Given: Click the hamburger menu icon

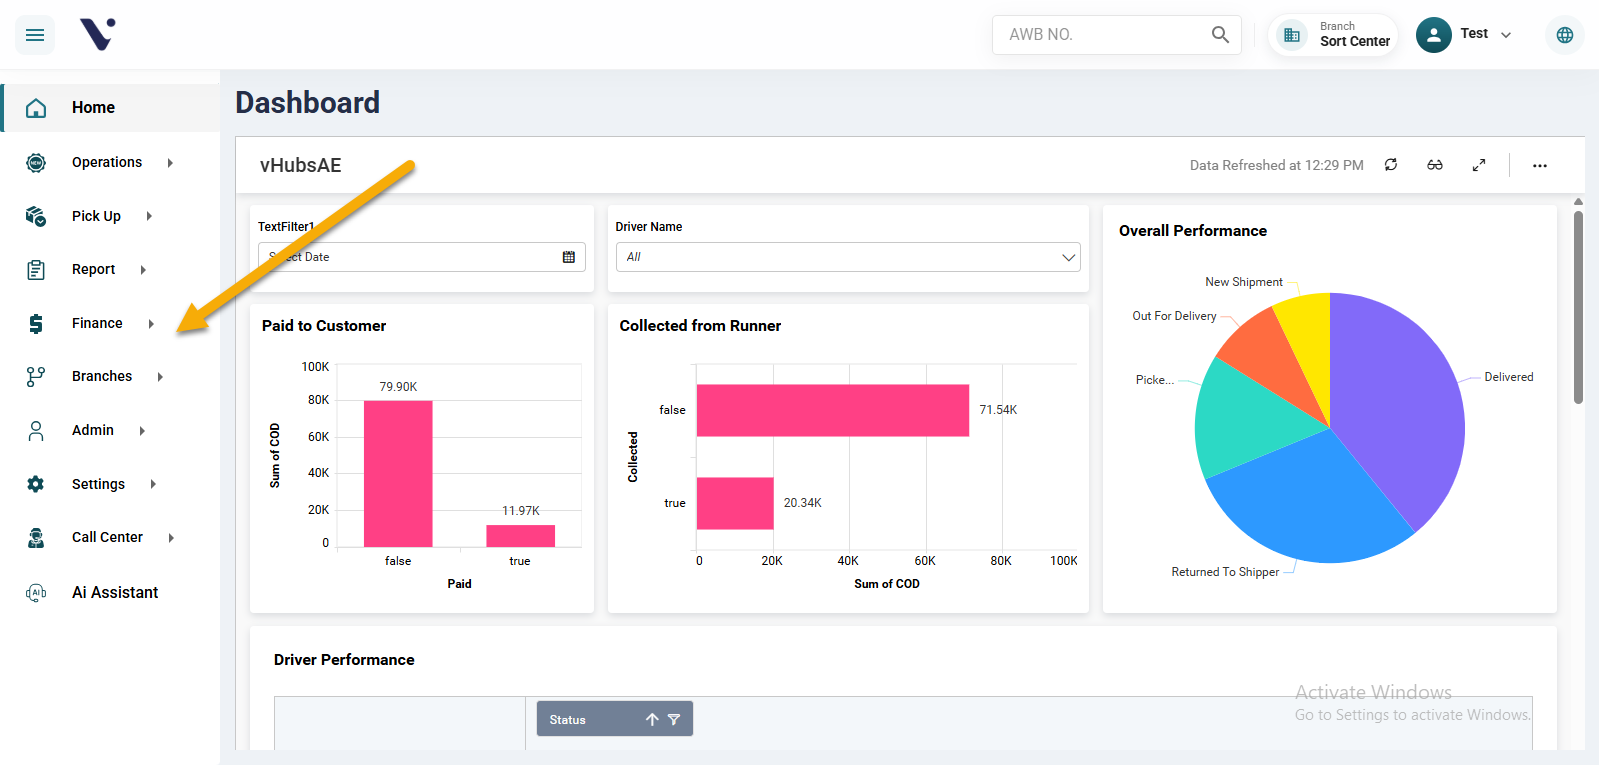Looking at the screenshot, I should coord(35,35).
